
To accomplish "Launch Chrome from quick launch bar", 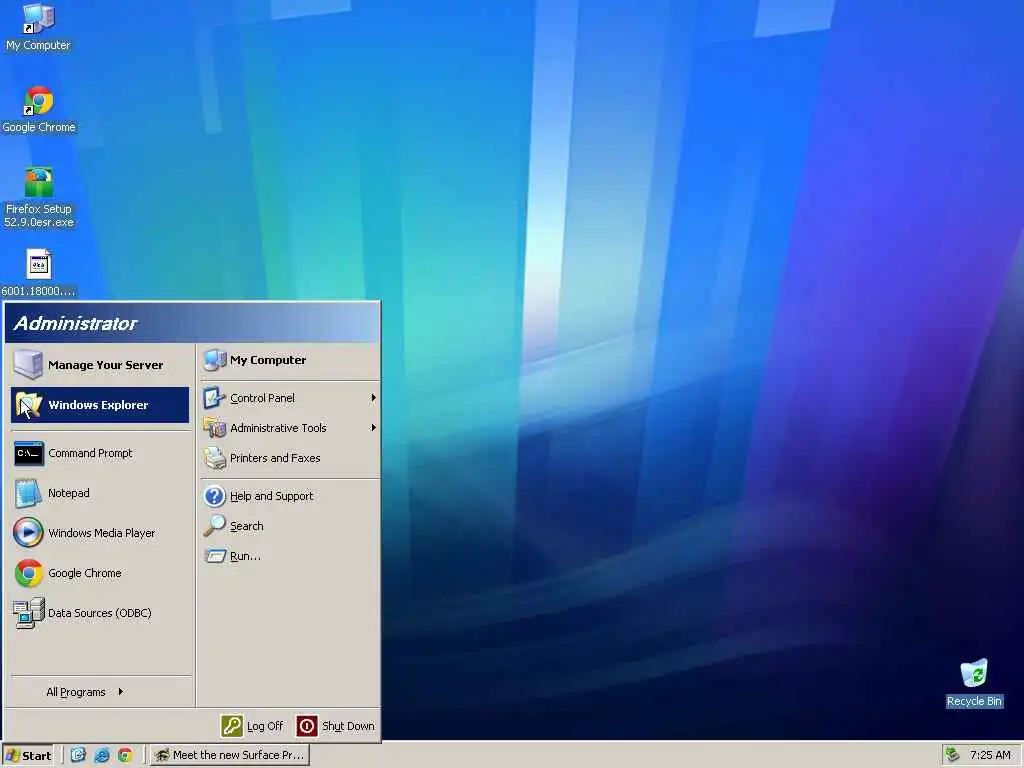I will coord(125,755).
